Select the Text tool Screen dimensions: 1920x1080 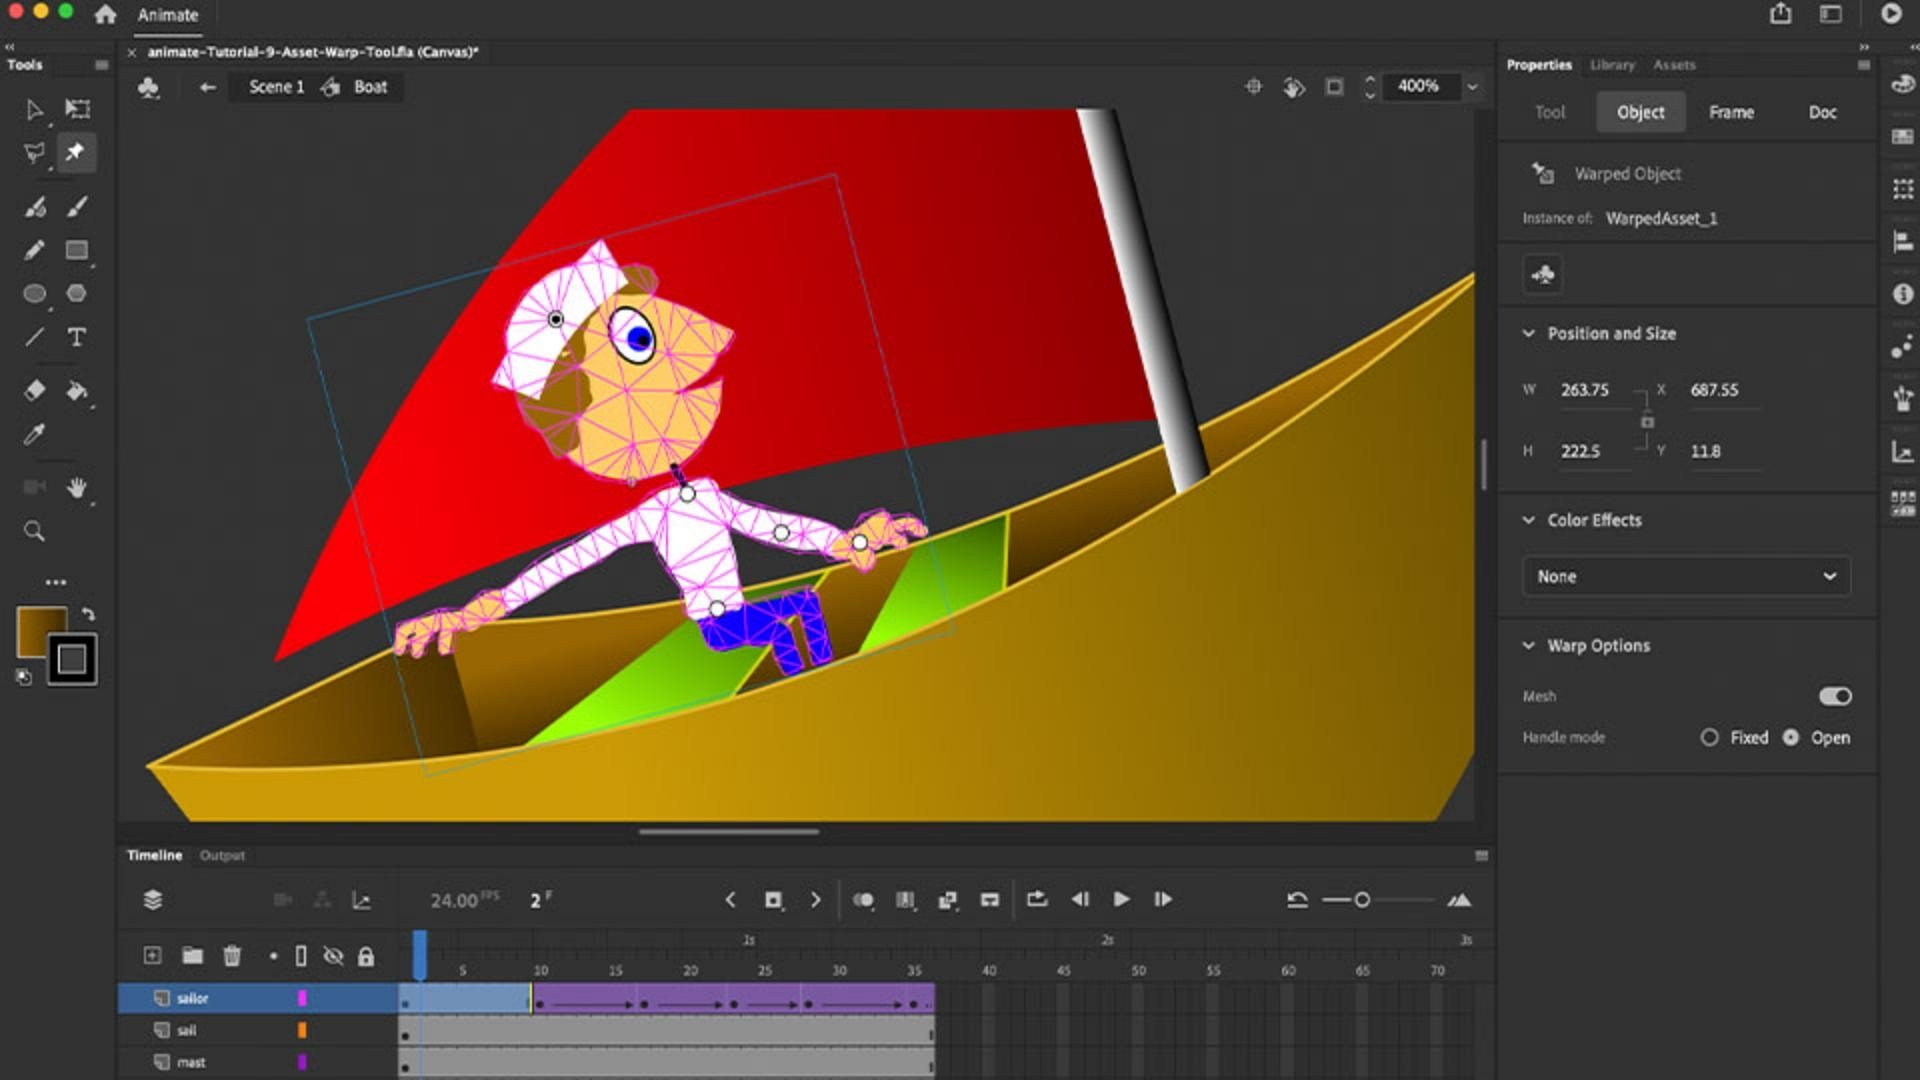tap(76, 337)
